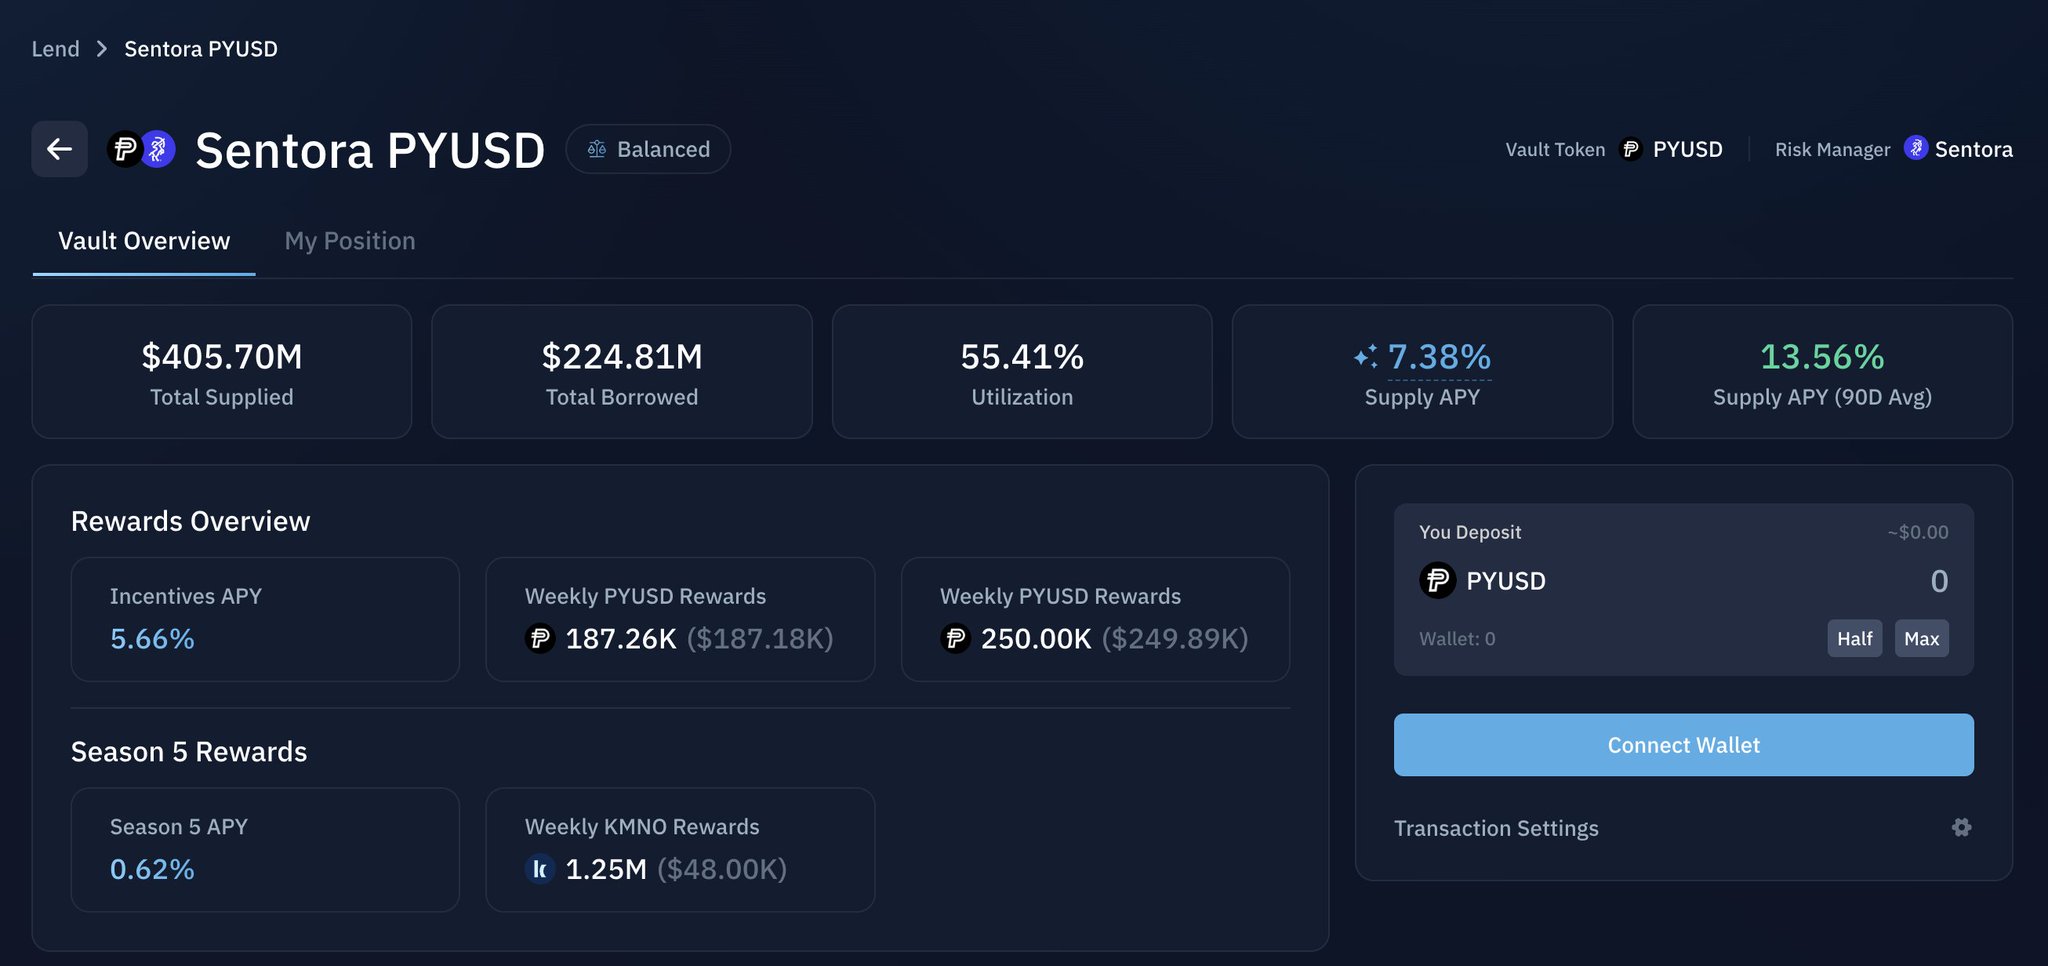Click the back arrow button
The height and width of the screenshot is (966, 2048).
click(59, 149)
